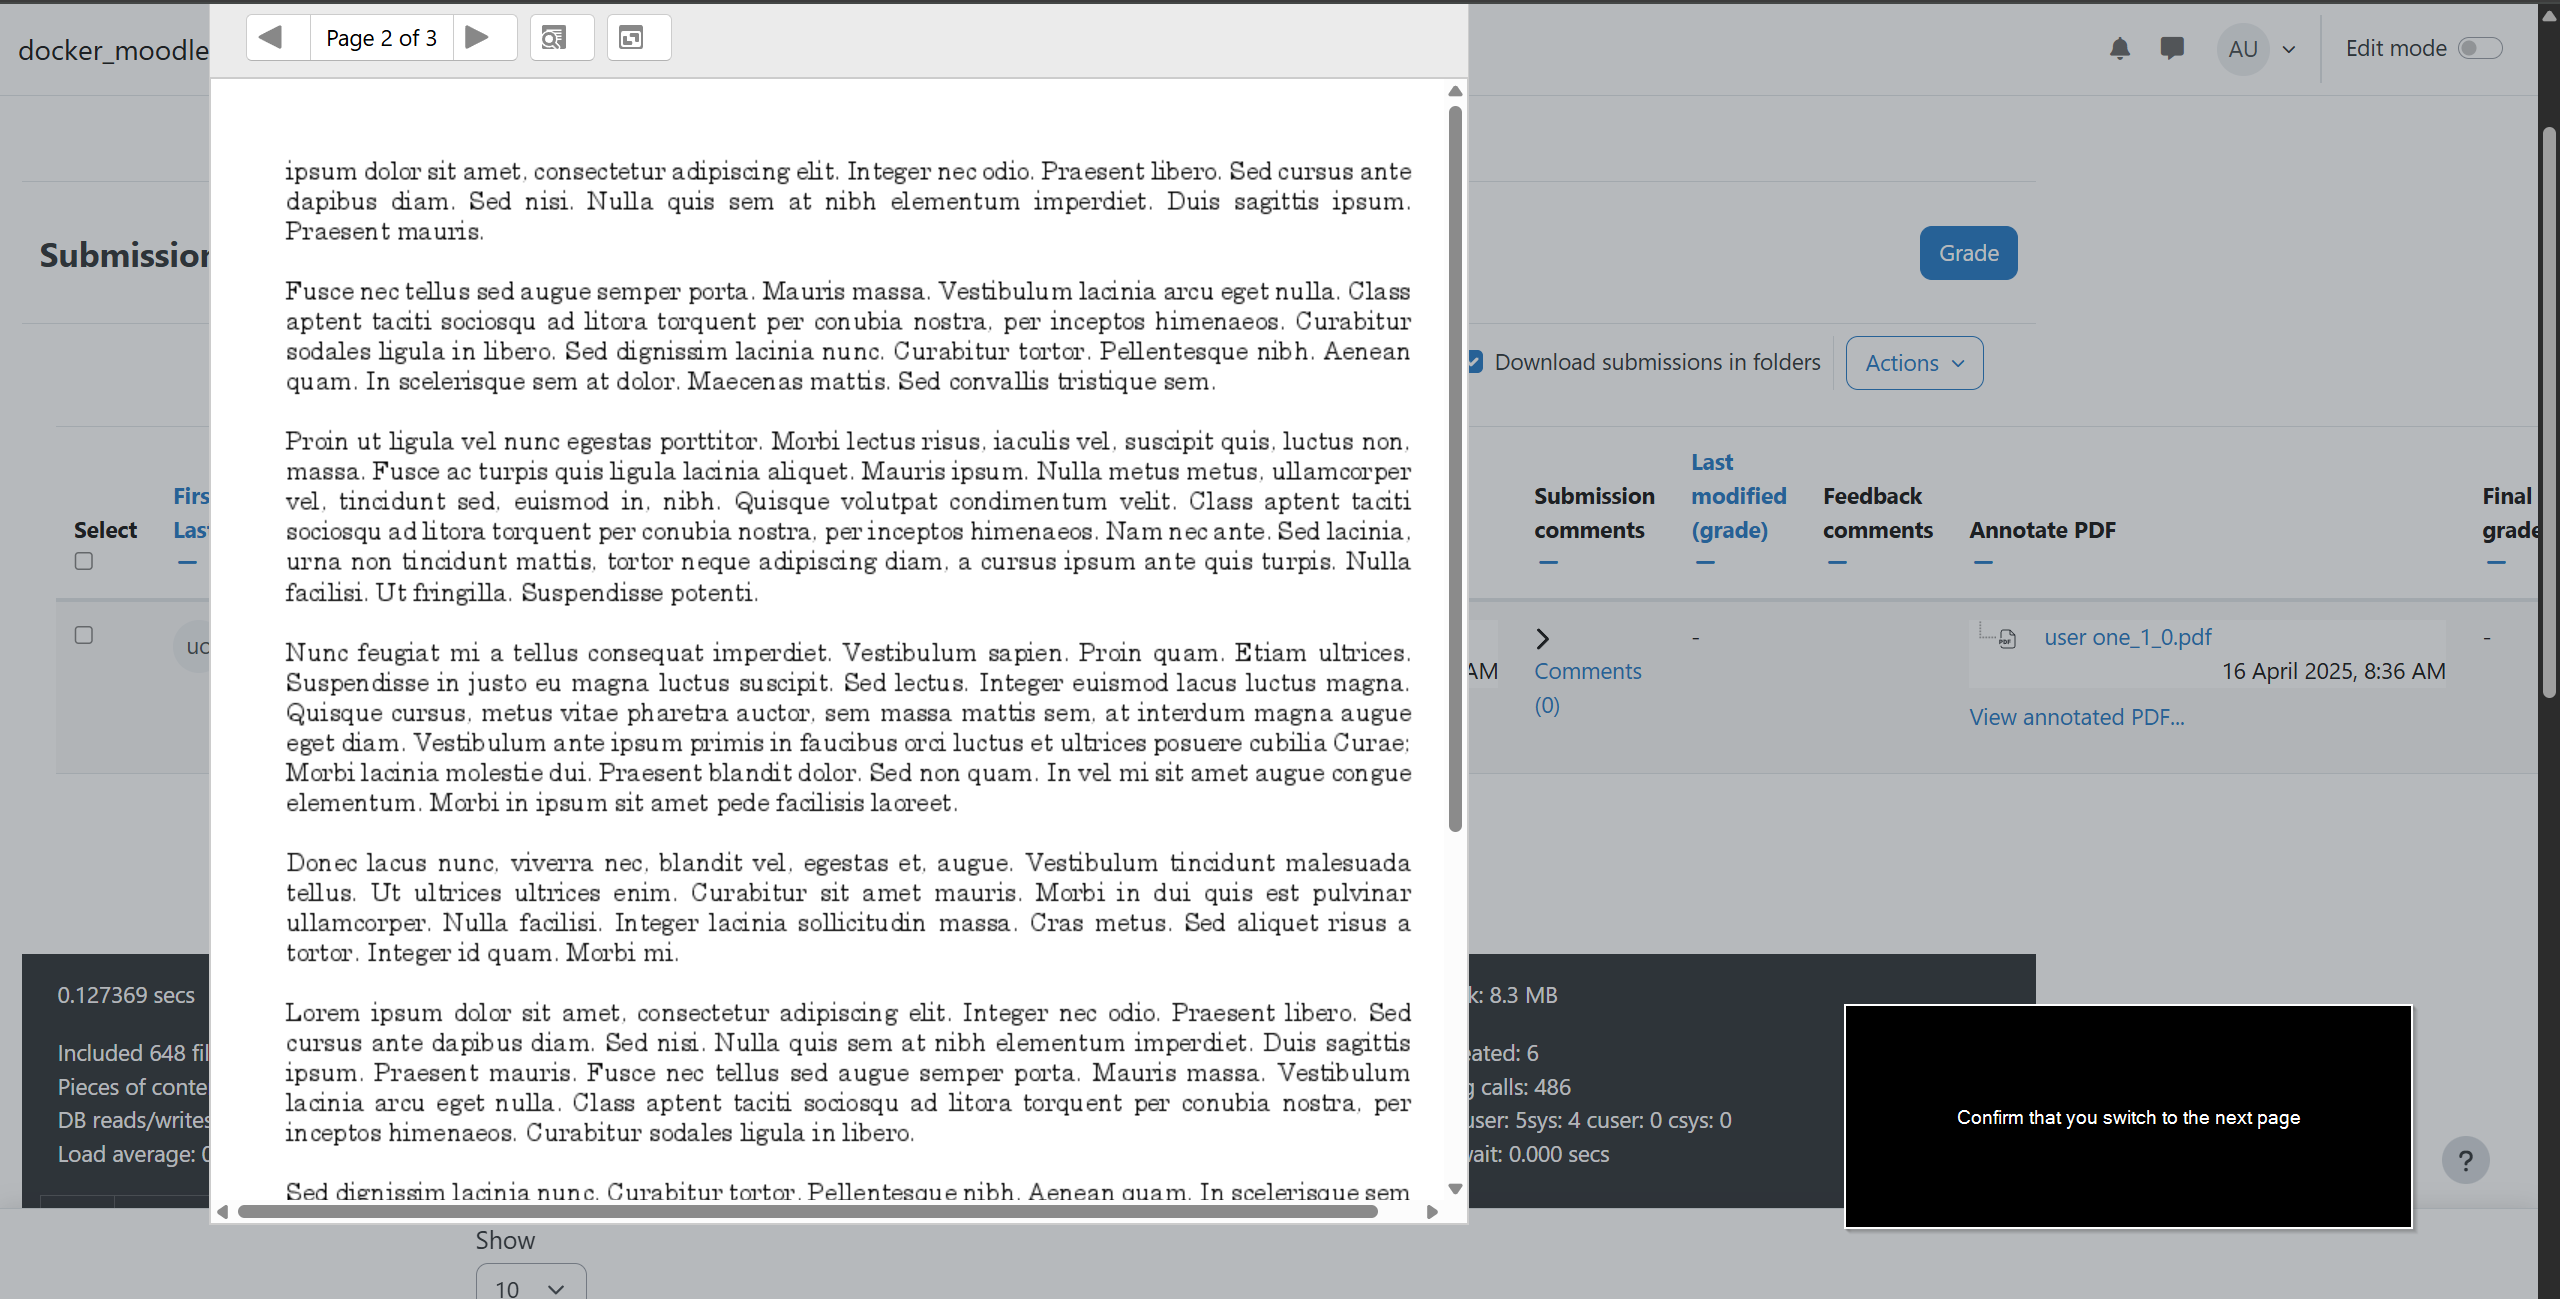The width and height of the screenshot is (2560, 1299).
Task: Click the docker_moodle site name
Action: click(x=113, y=50)
